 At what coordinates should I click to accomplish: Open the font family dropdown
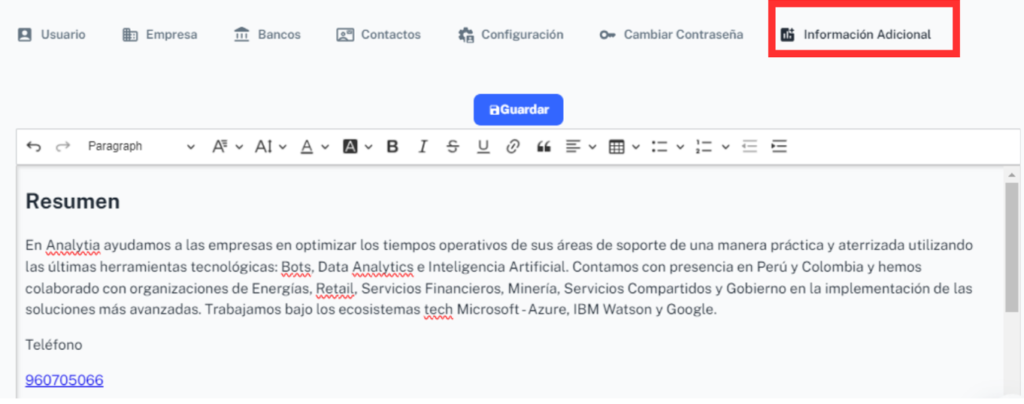click(x=227, y=147)
